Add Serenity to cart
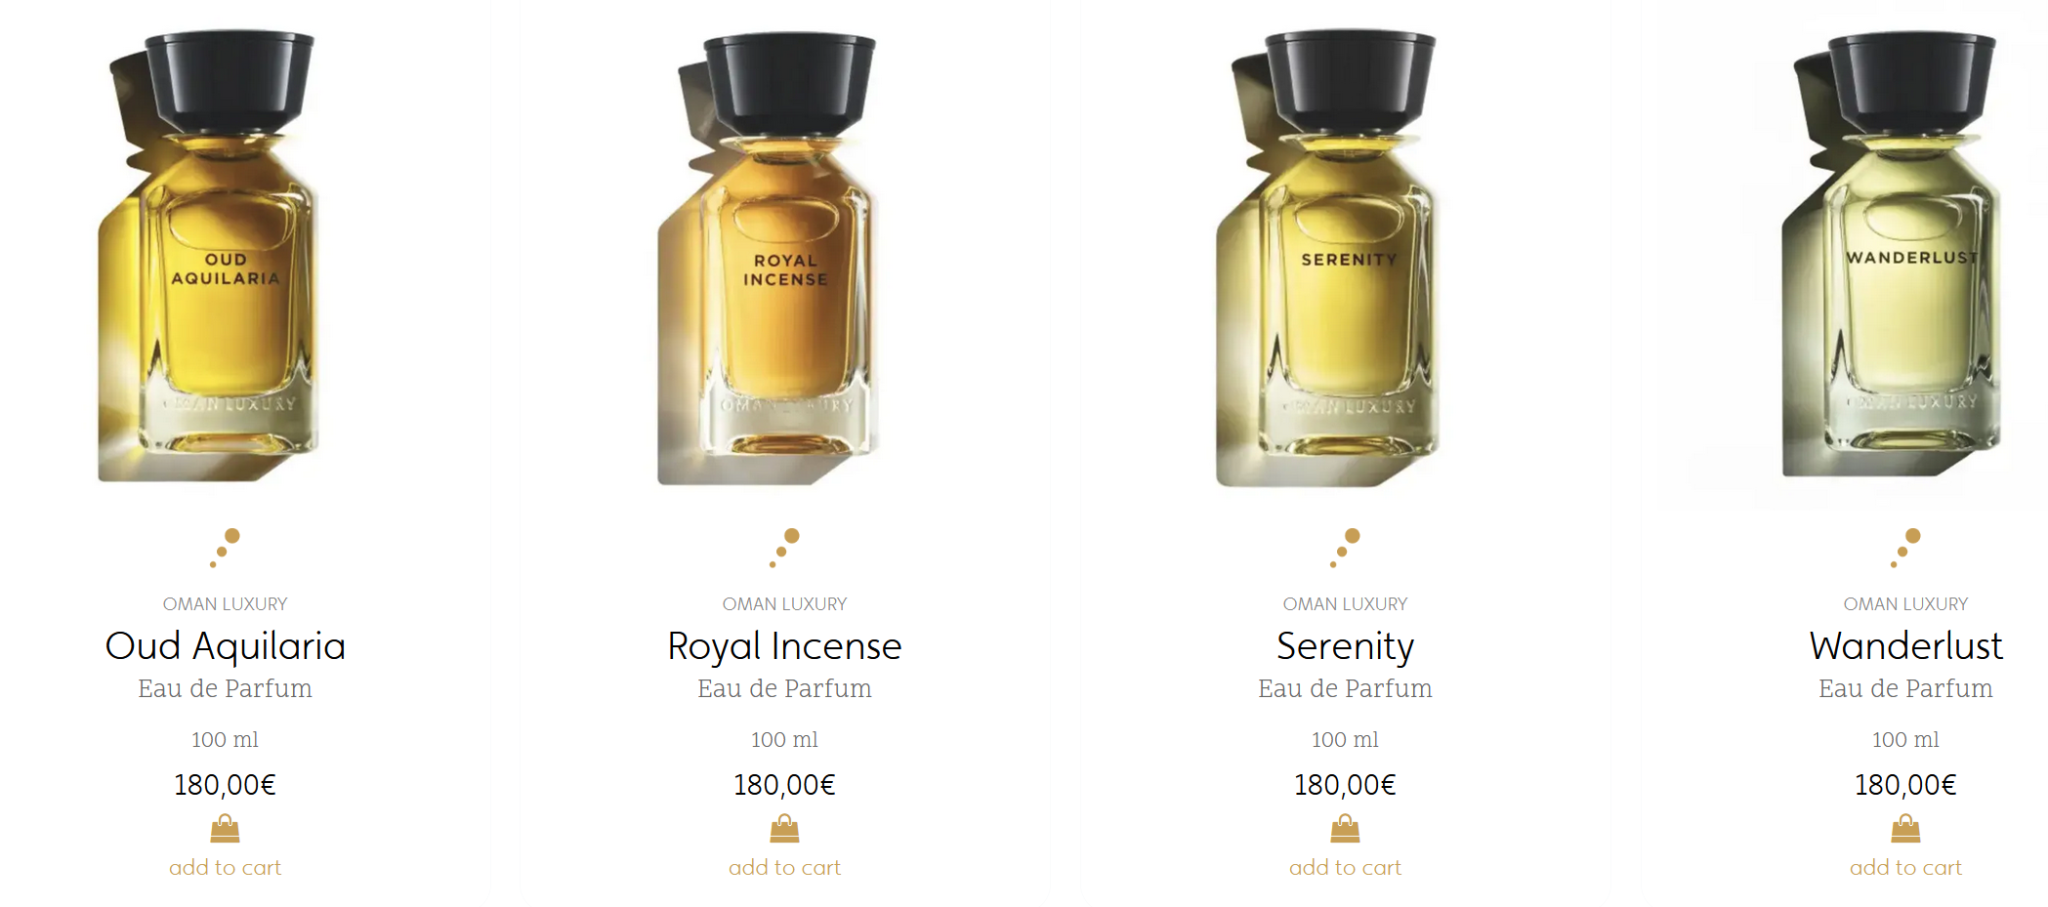Image resolution: width=2048 pixels, height=907 pixels. pos(1345,867)
